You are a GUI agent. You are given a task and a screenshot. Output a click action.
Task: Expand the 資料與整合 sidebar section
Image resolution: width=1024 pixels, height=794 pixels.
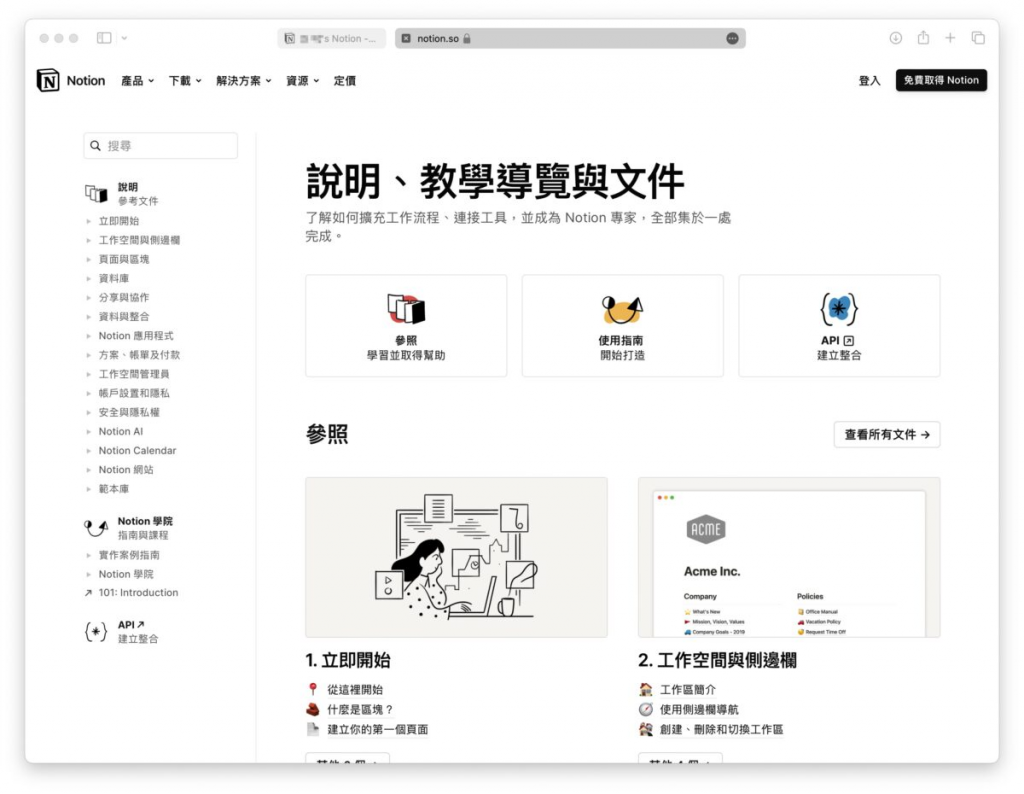89,317
